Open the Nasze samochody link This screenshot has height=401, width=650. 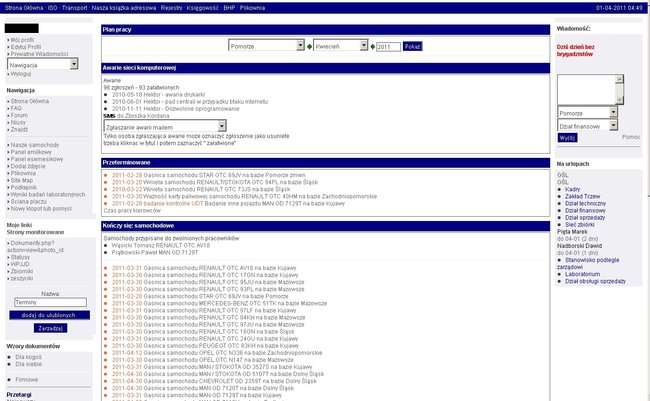(33, 144)
